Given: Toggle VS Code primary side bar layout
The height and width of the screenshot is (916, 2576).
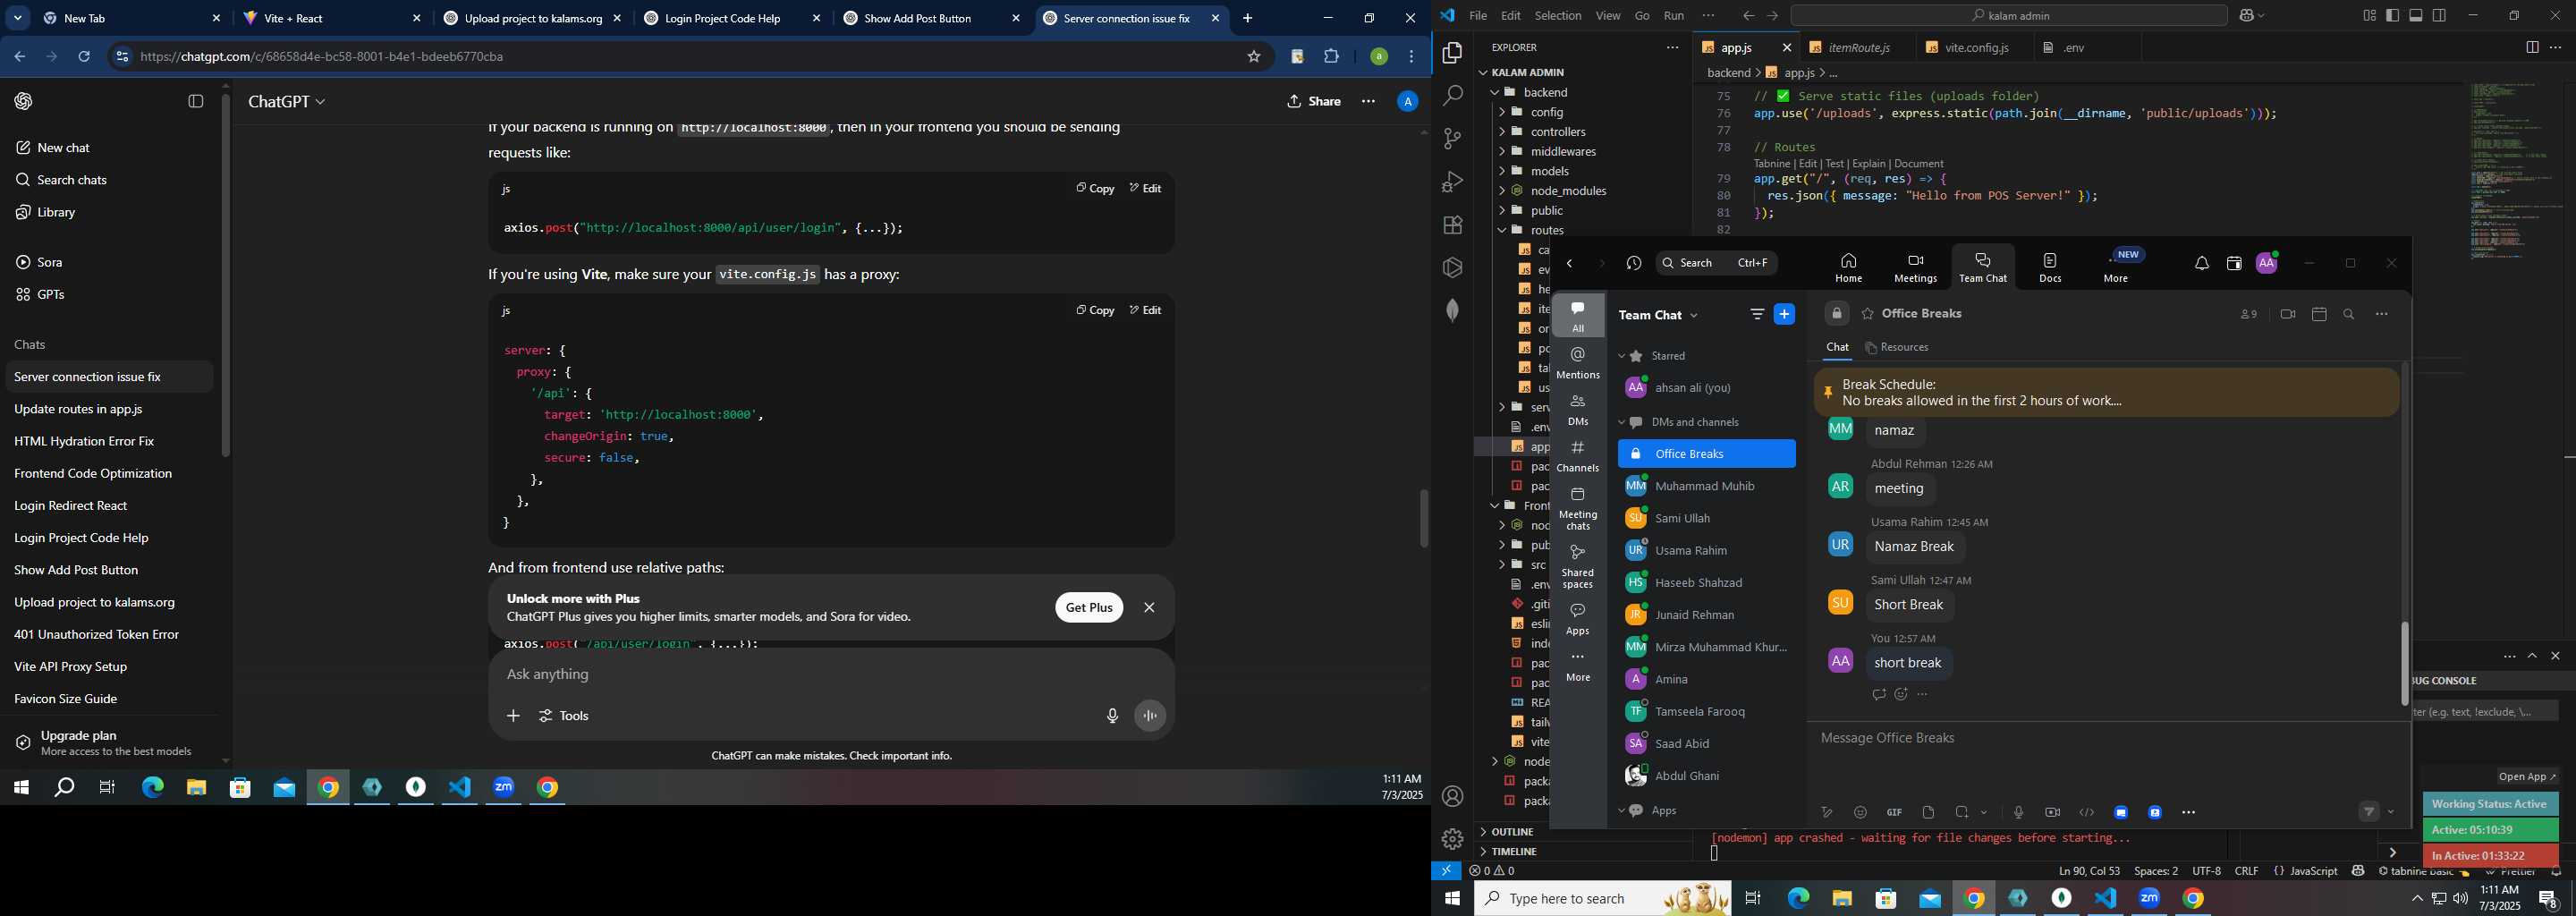Looking at the screenshot, I should pos(2392,16).
